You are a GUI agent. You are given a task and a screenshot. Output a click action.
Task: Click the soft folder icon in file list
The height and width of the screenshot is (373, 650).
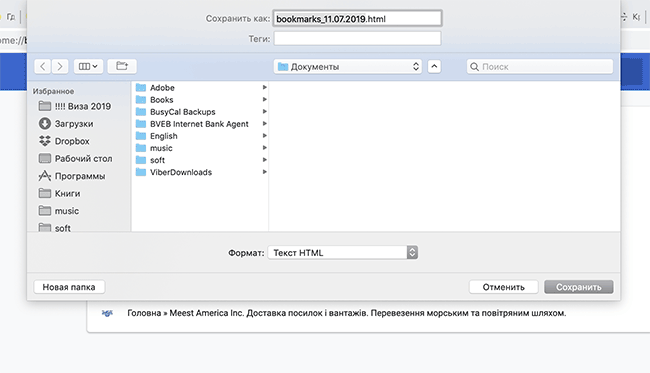tap(141, 160)
